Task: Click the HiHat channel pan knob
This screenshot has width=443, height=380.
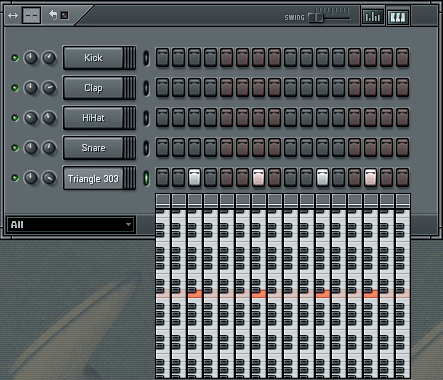Action: (31, 118)
